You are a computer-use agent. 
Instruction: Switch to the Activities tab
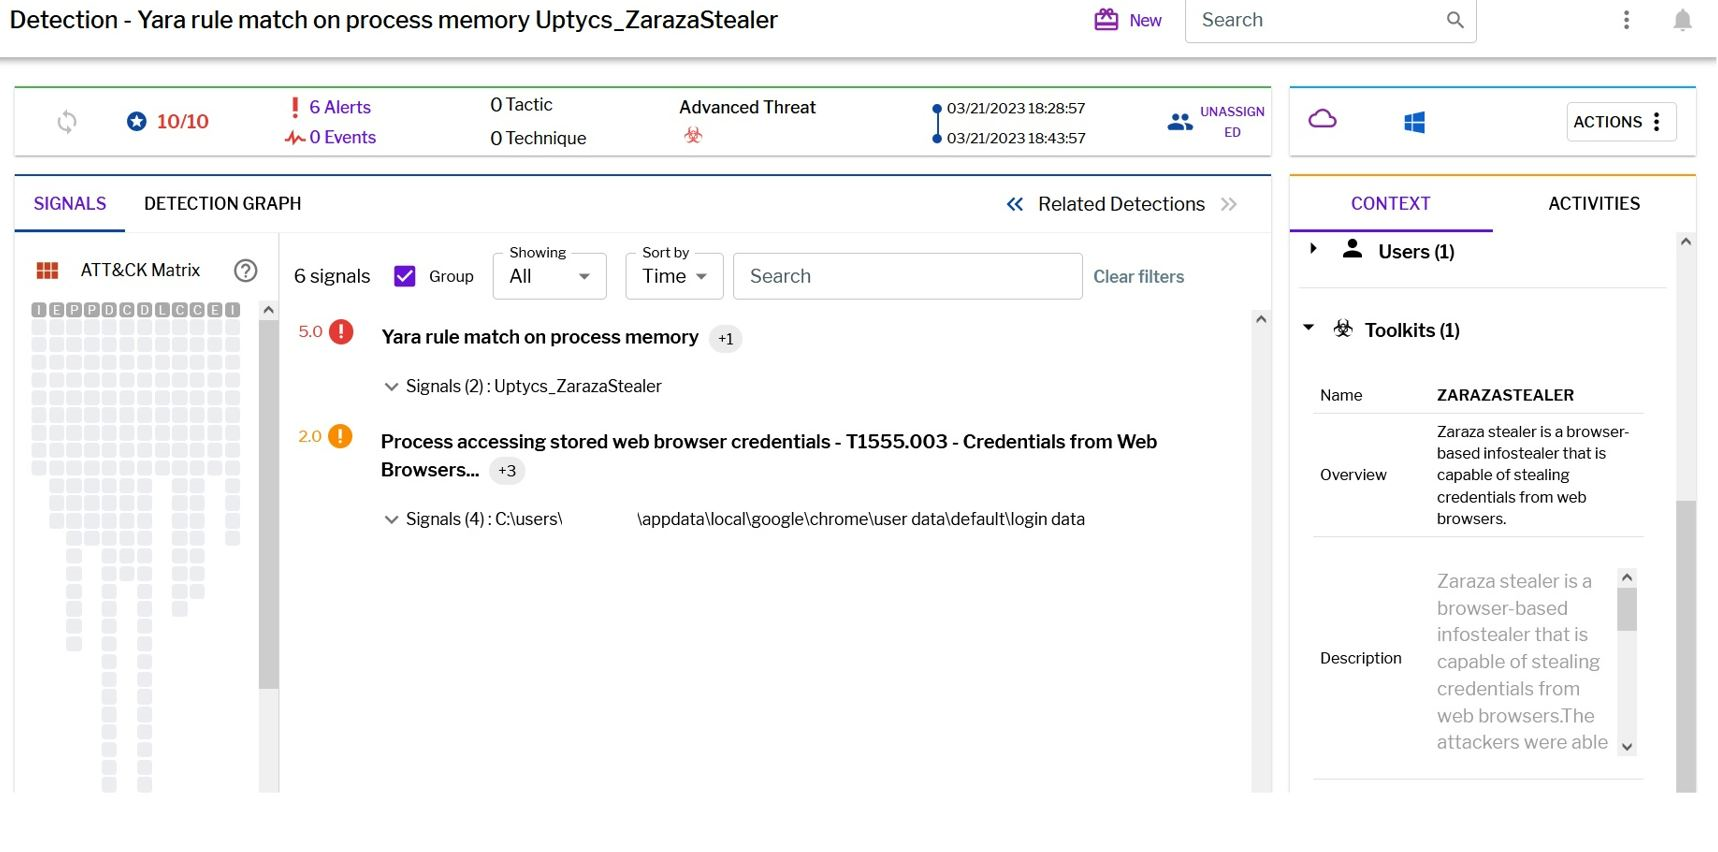(x=1593, y=204)
